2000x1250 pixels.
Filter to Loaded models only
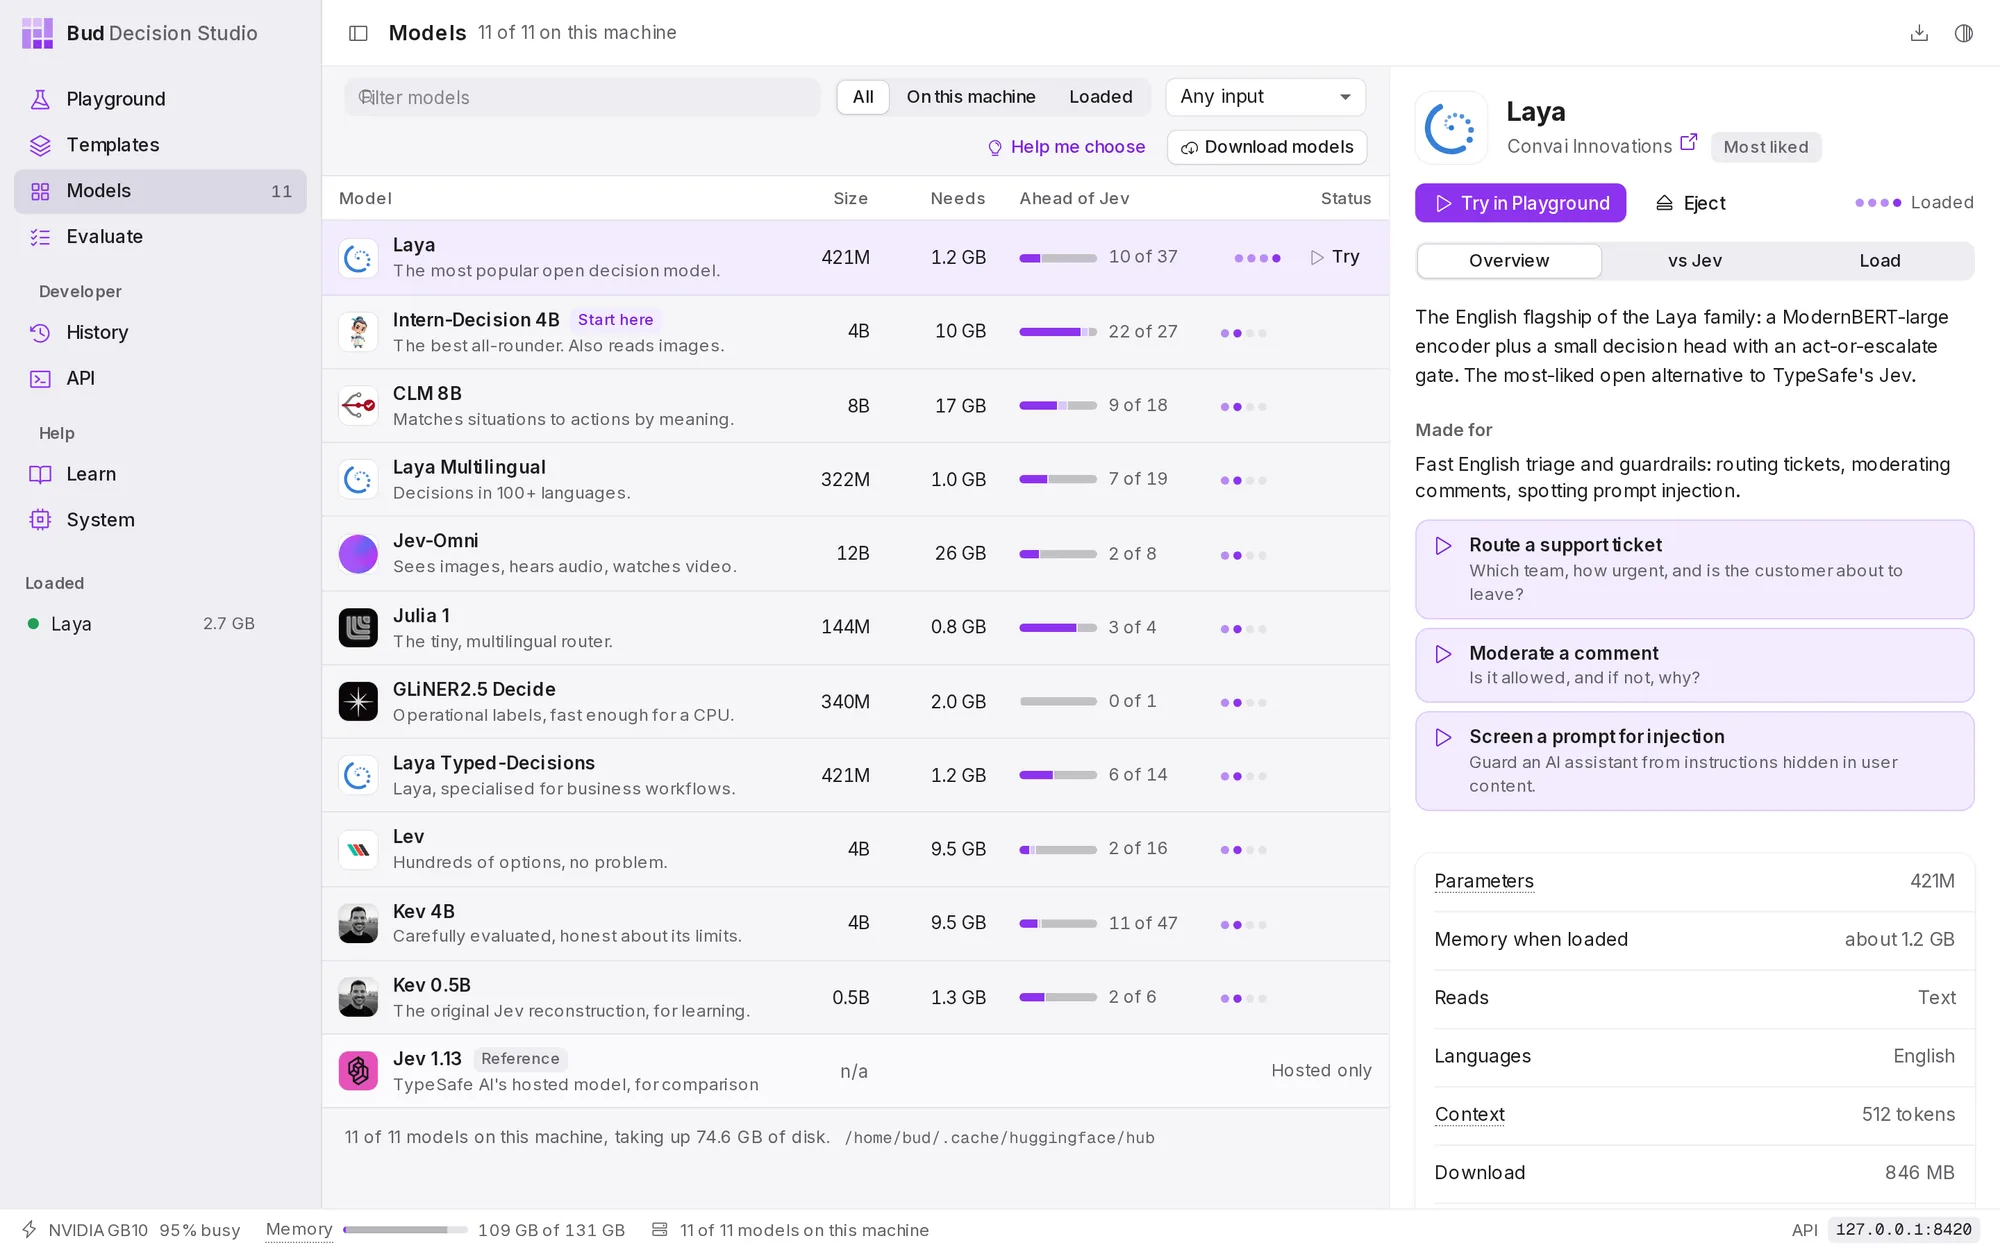[x=1100, y=97]
